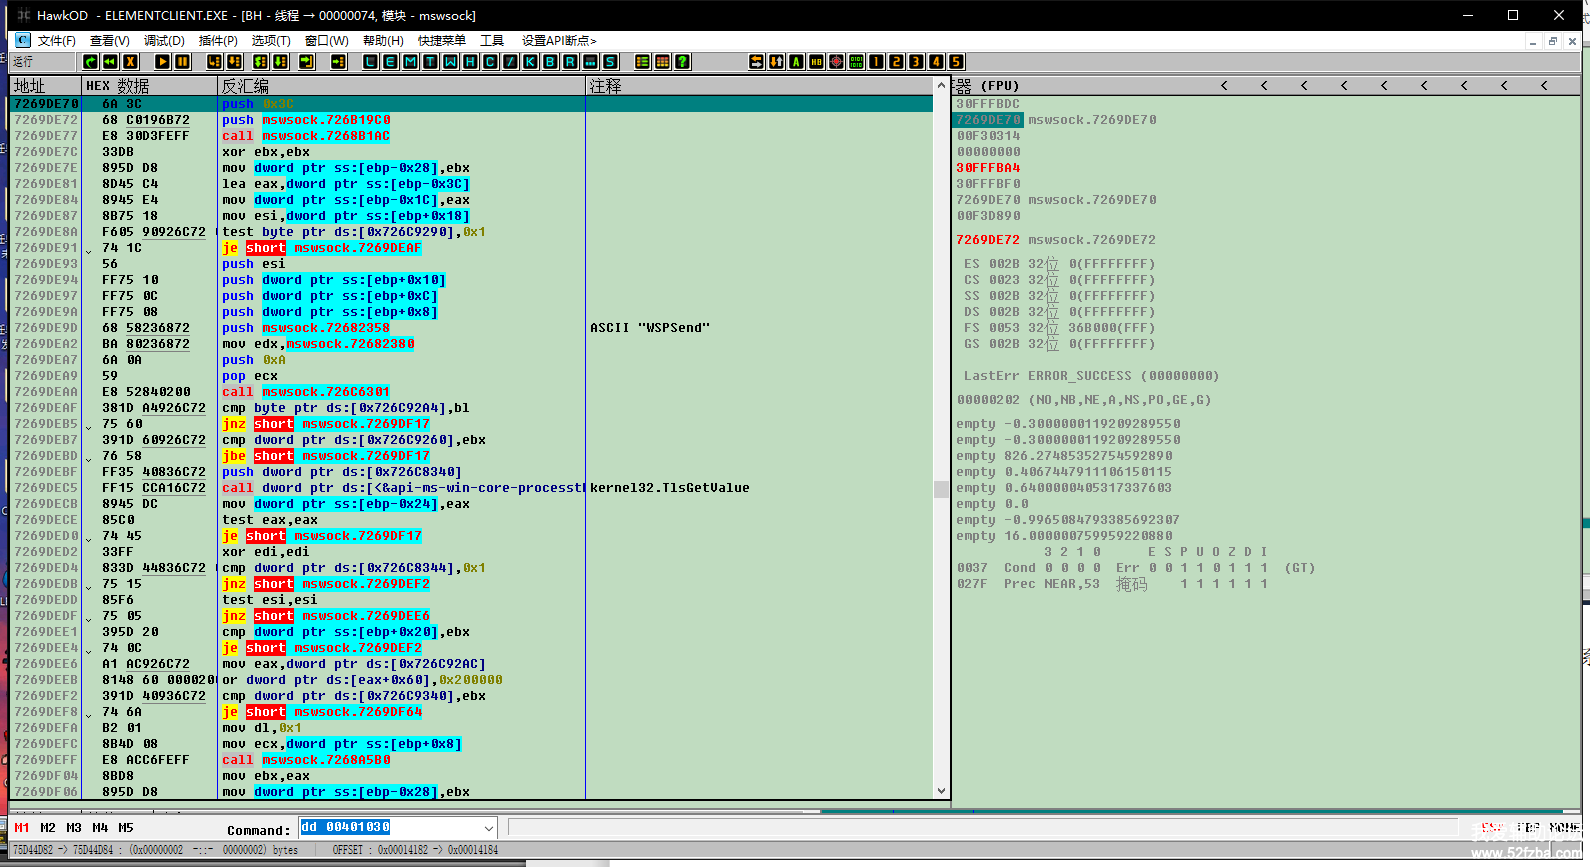Select the disassembly row at address 7269DEC5
The width and height of the screenshot is (1590, 867).
click(x=472, y=488)
